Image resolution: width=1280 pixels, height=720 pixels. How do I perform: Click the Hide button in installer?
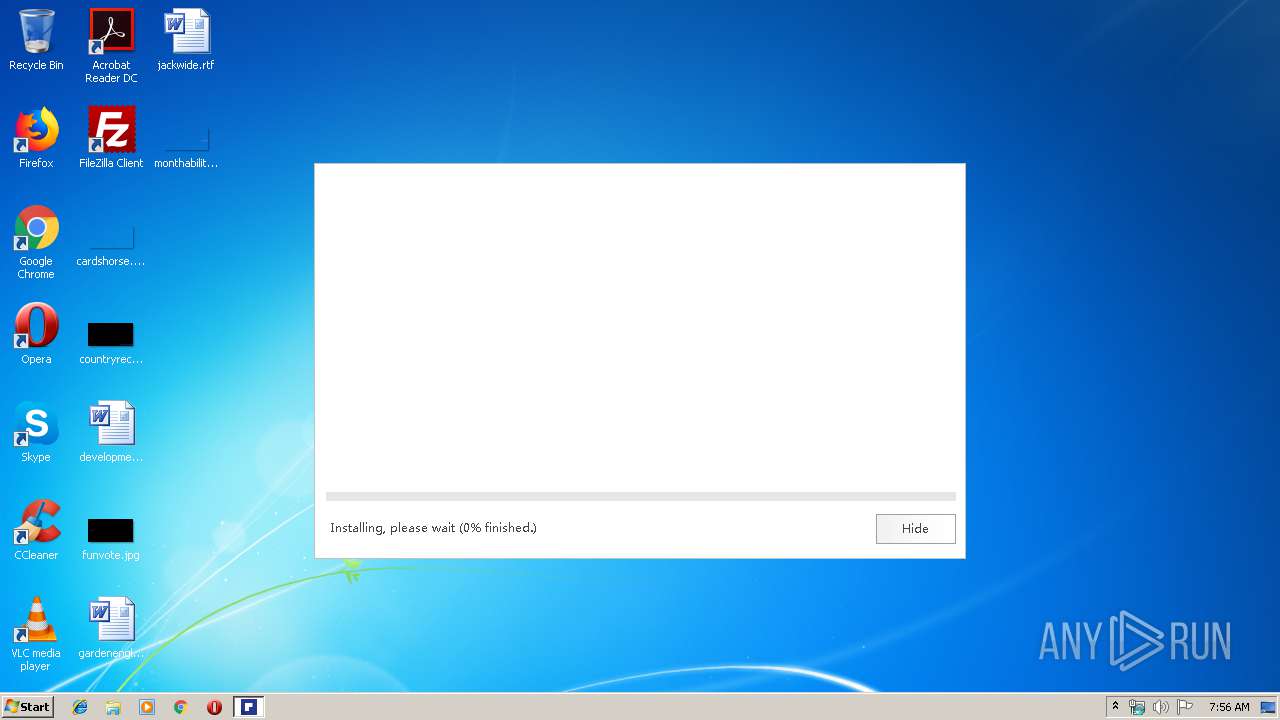click(915, 529)
